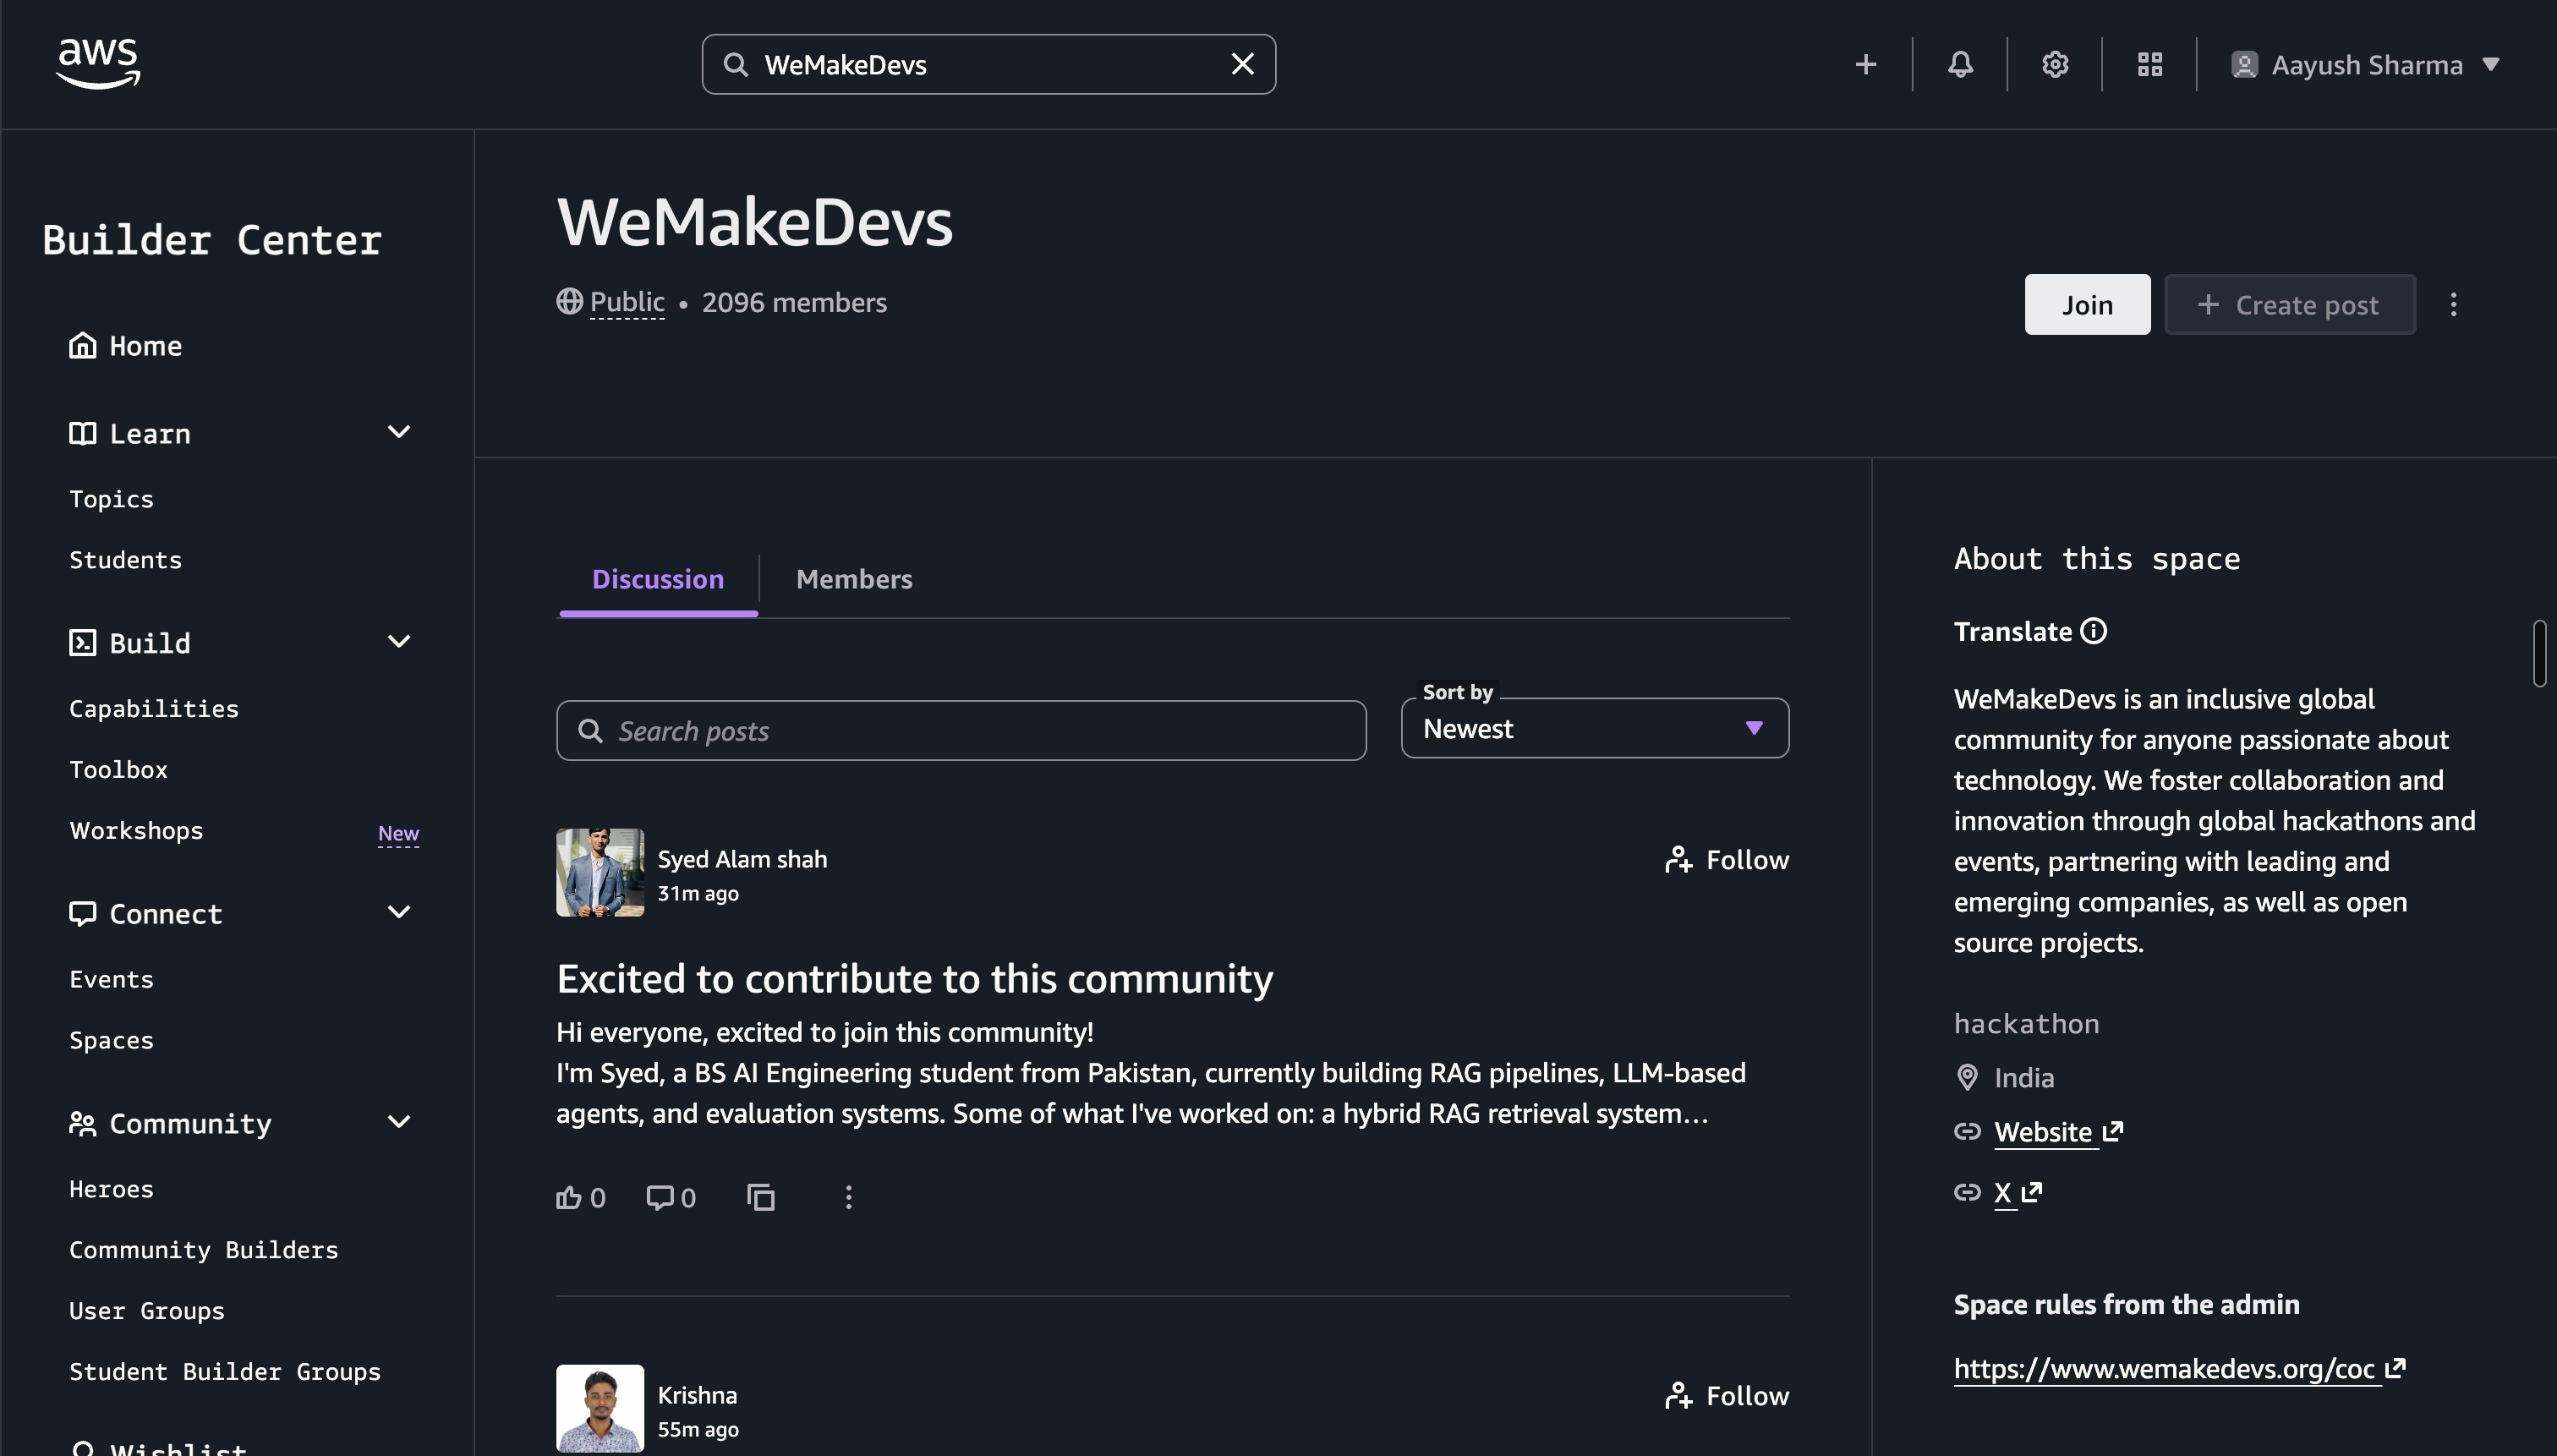Open Toolbox in sidebar
The image size is (2557, 1456).
pyautogui.click(x=118, y=770)
